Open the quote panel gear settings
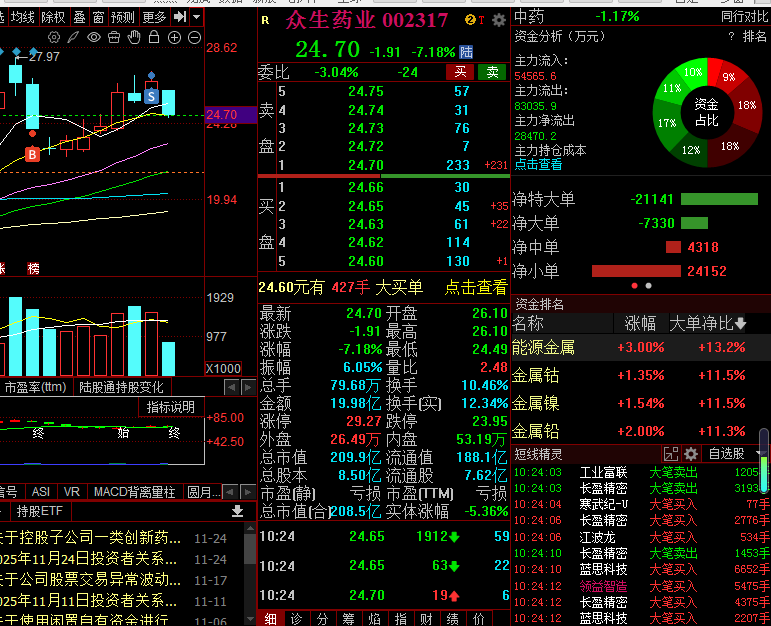 499,20
